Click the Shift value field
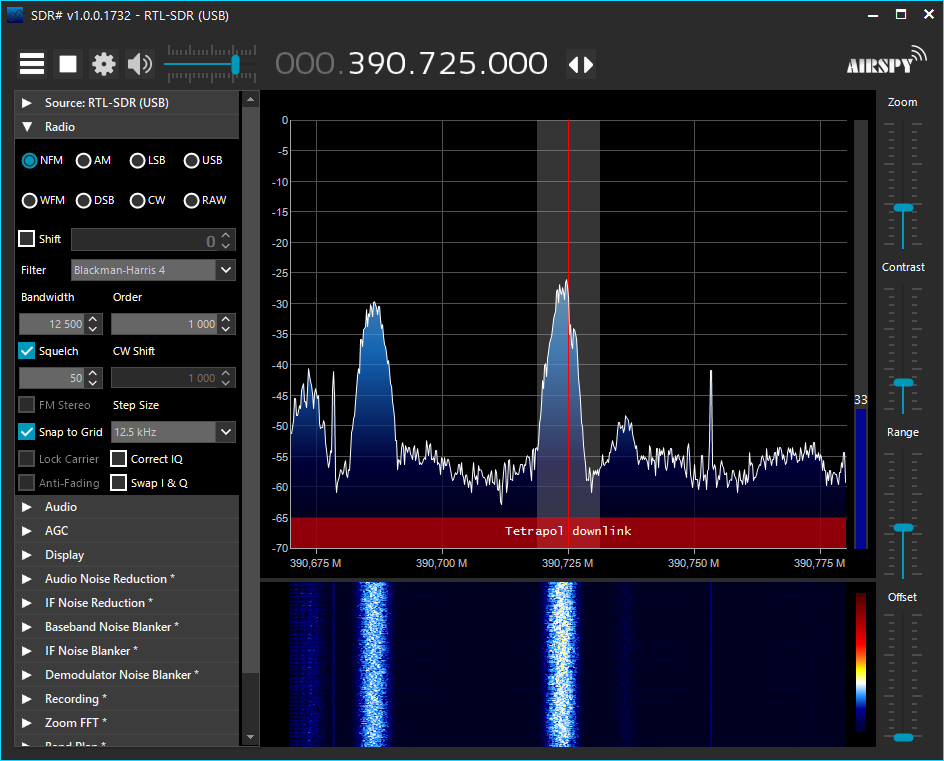Image resolution: width=944 pixels, height=761 pixels. [x=144, y=240]
